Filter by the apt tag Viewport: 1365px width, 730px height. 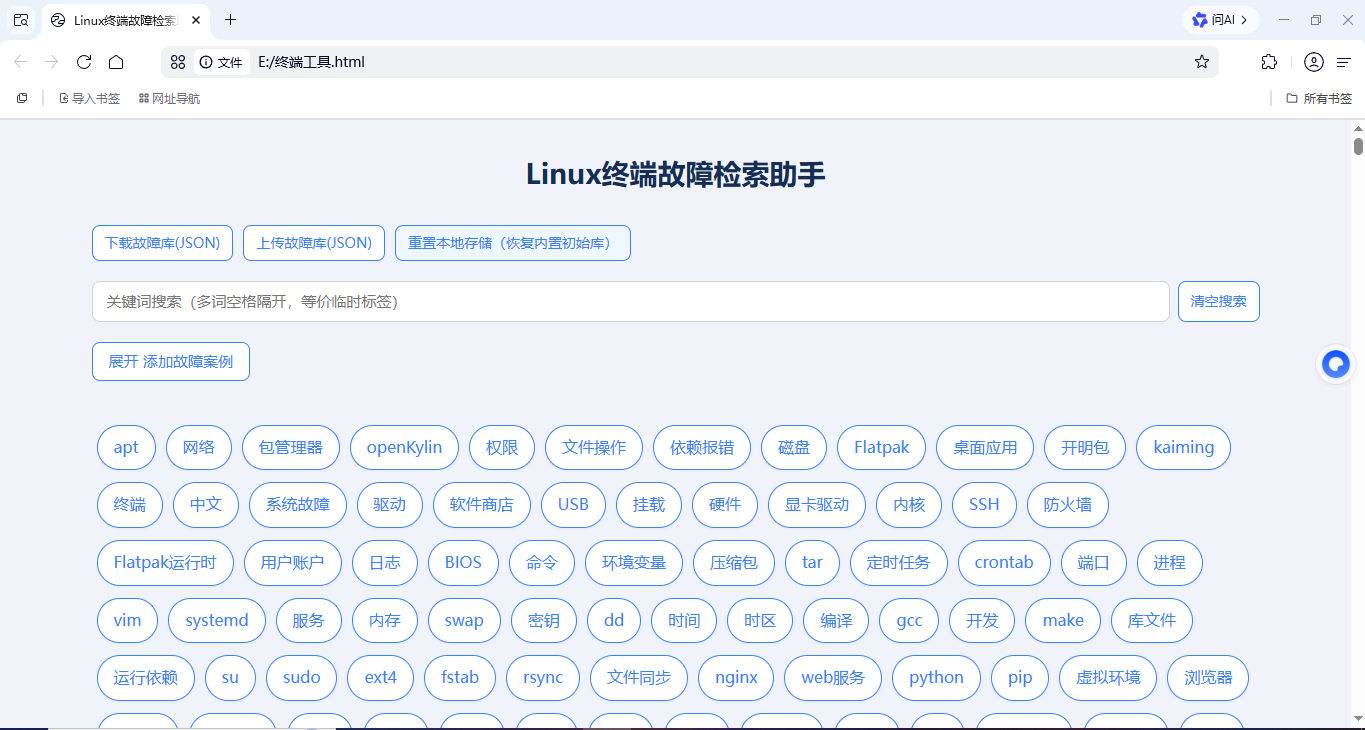(126, 447)
